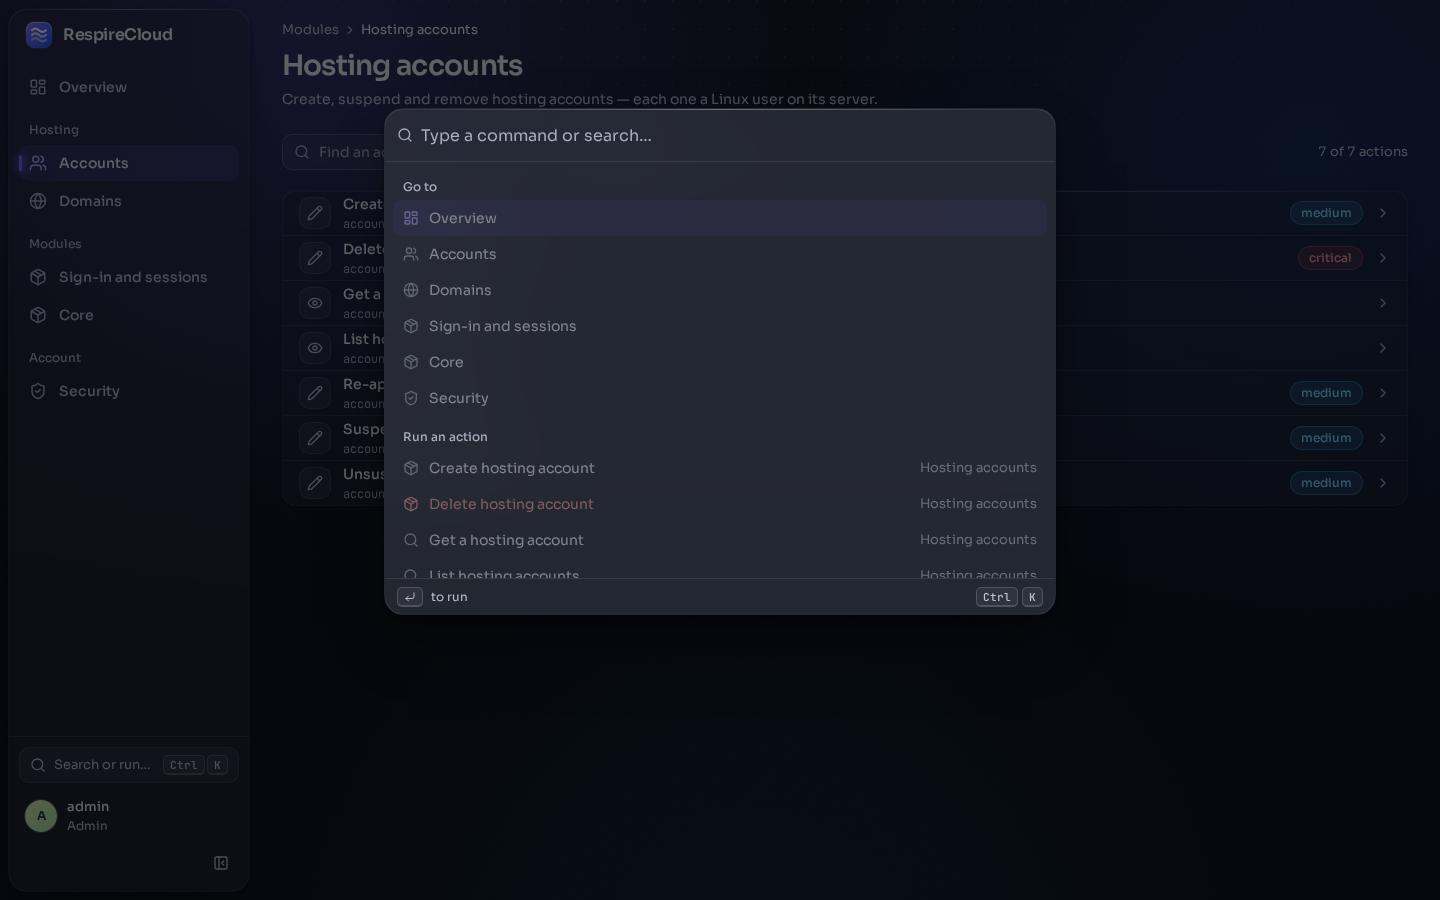Click the Domains globe icon in palette
This screenshot has height=900, width=1440.
click(411, 290)
